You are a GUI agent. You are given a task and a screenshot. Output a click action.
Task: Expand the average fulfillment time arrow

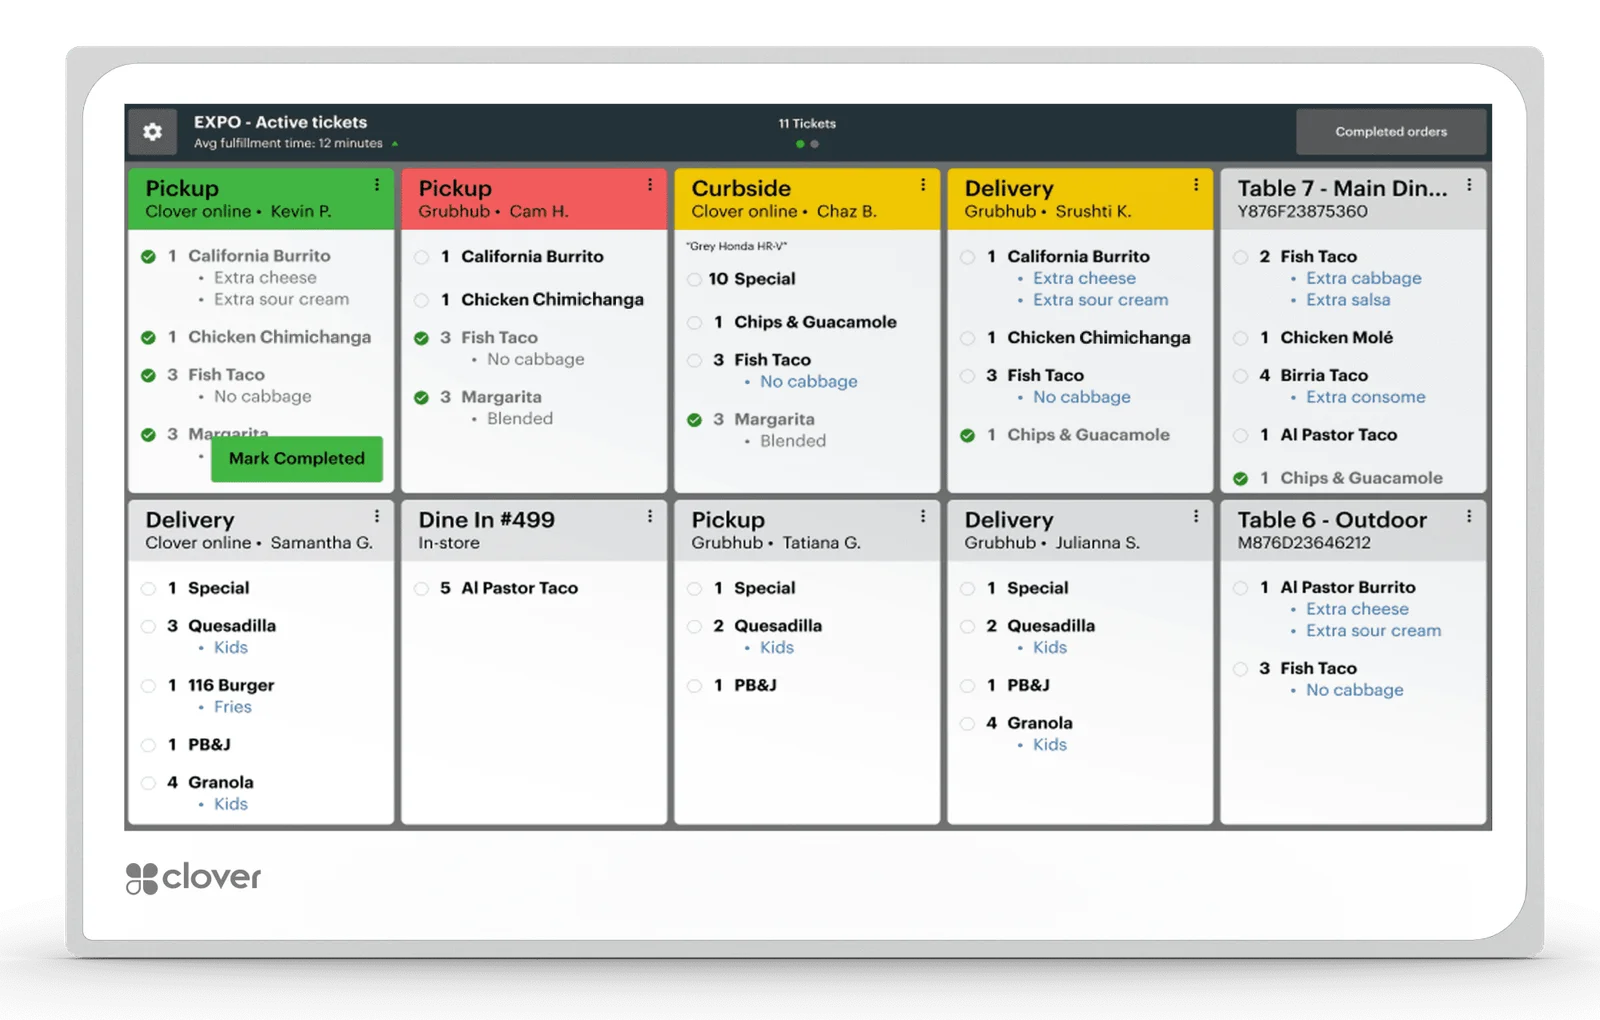pos(395,144)
